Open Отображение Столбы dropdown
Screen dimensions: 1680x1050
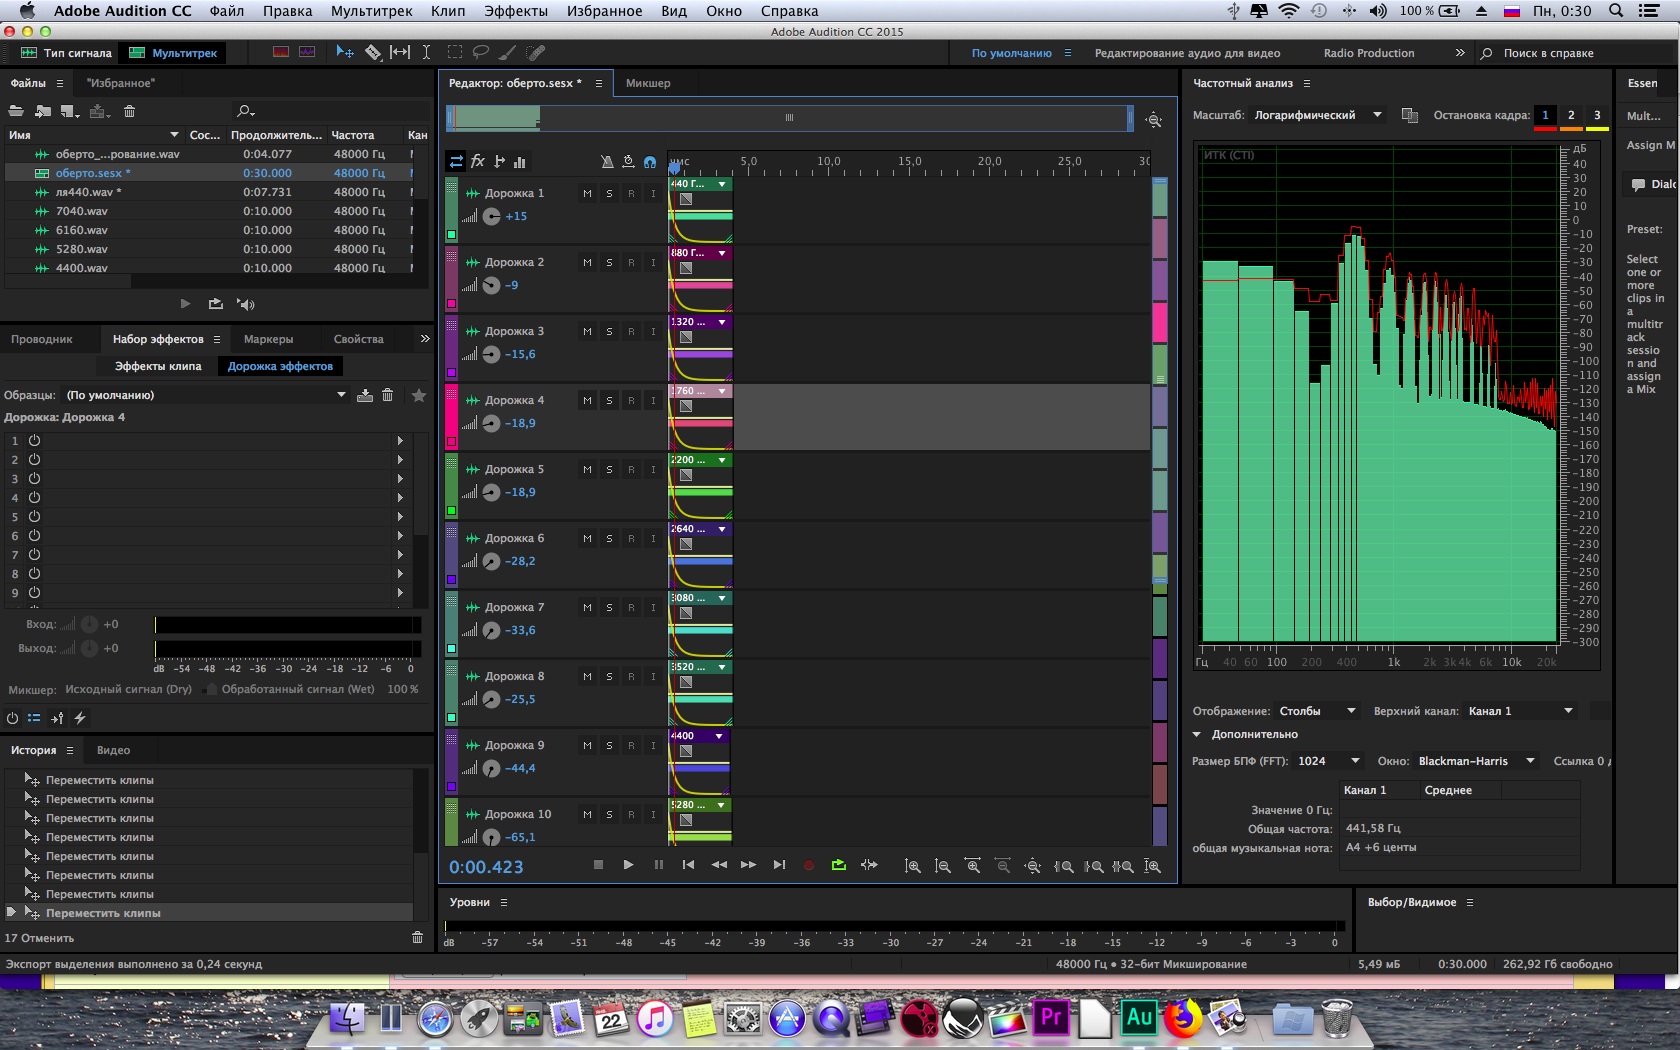[x=1317, y=711]
